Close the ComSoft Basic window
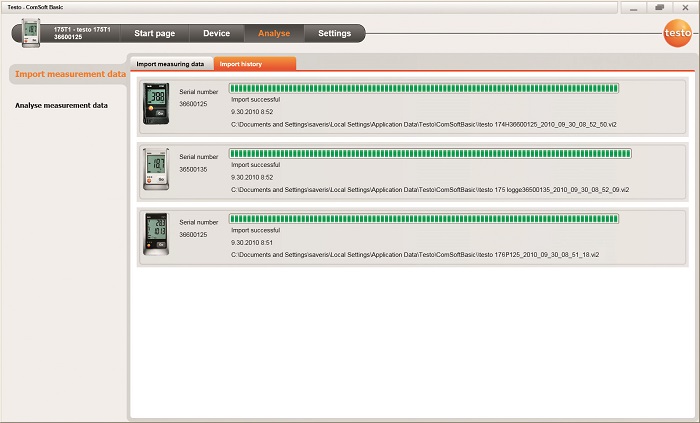 (685, 8)
